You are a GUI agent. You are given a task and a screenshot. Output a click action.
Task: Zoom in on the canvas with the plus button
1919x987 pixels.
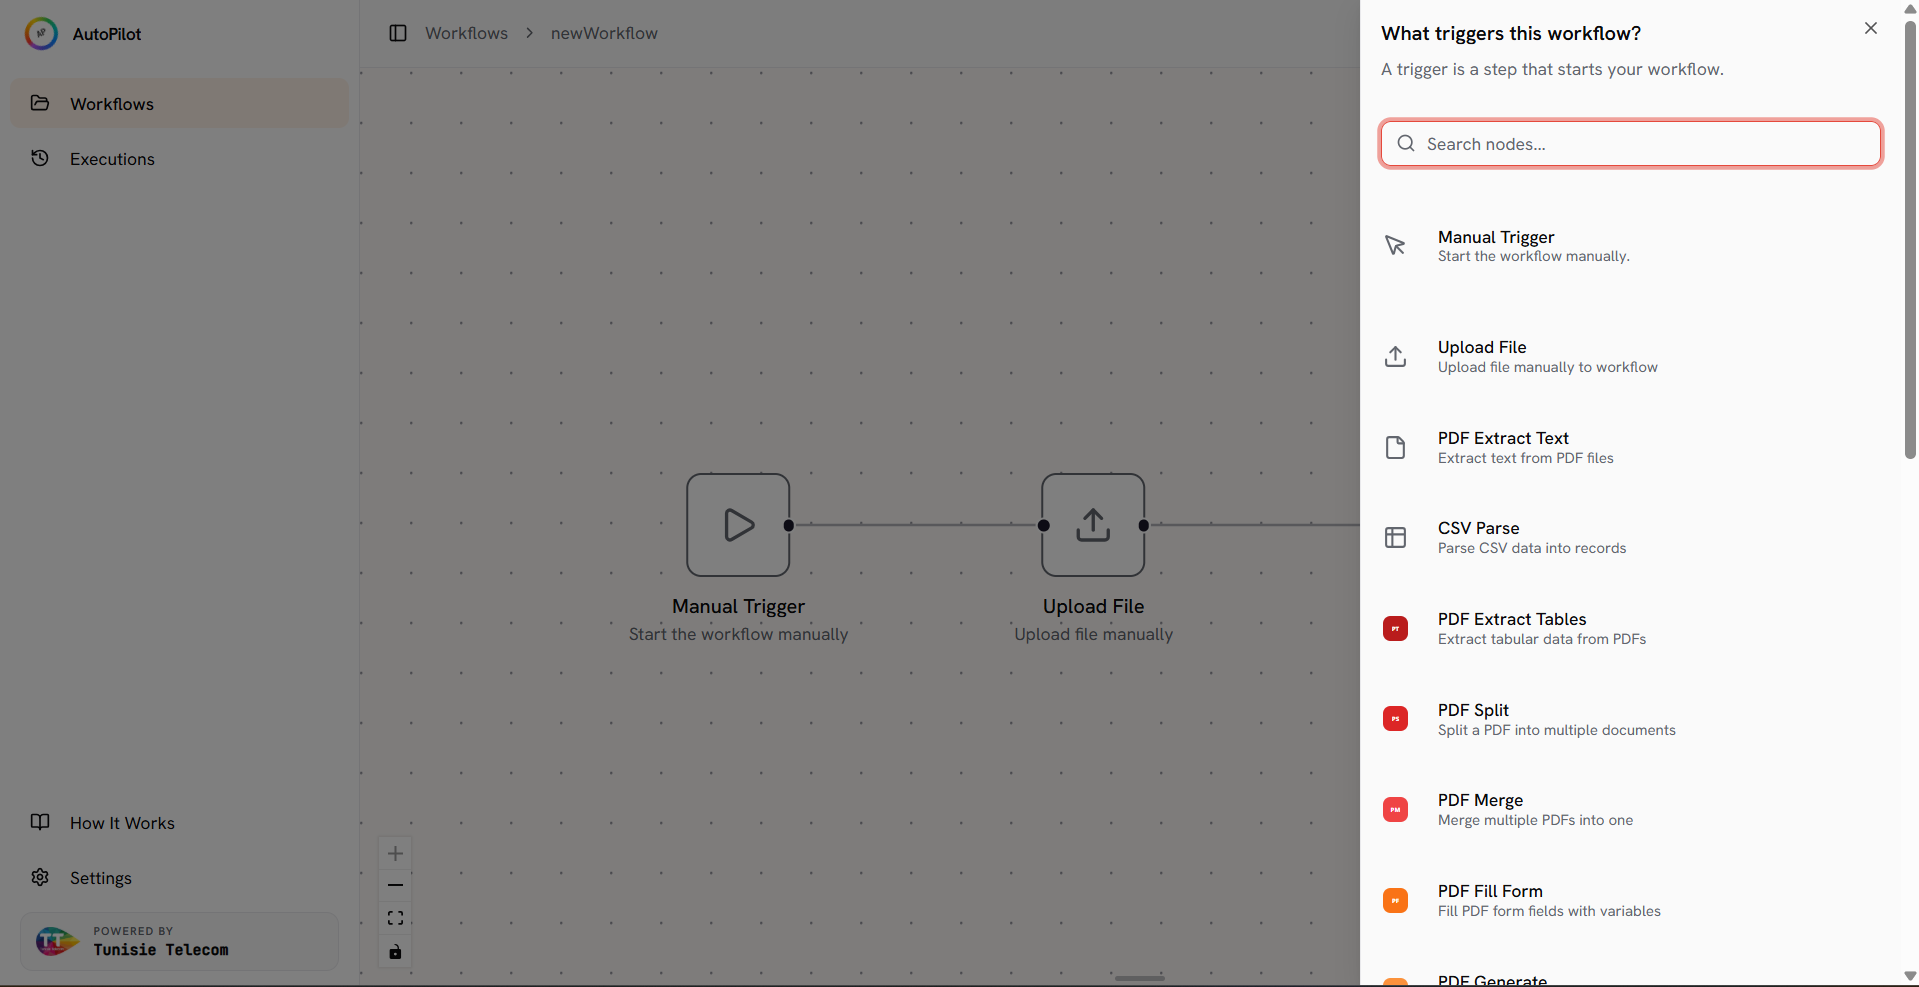(x=395, y=853)
